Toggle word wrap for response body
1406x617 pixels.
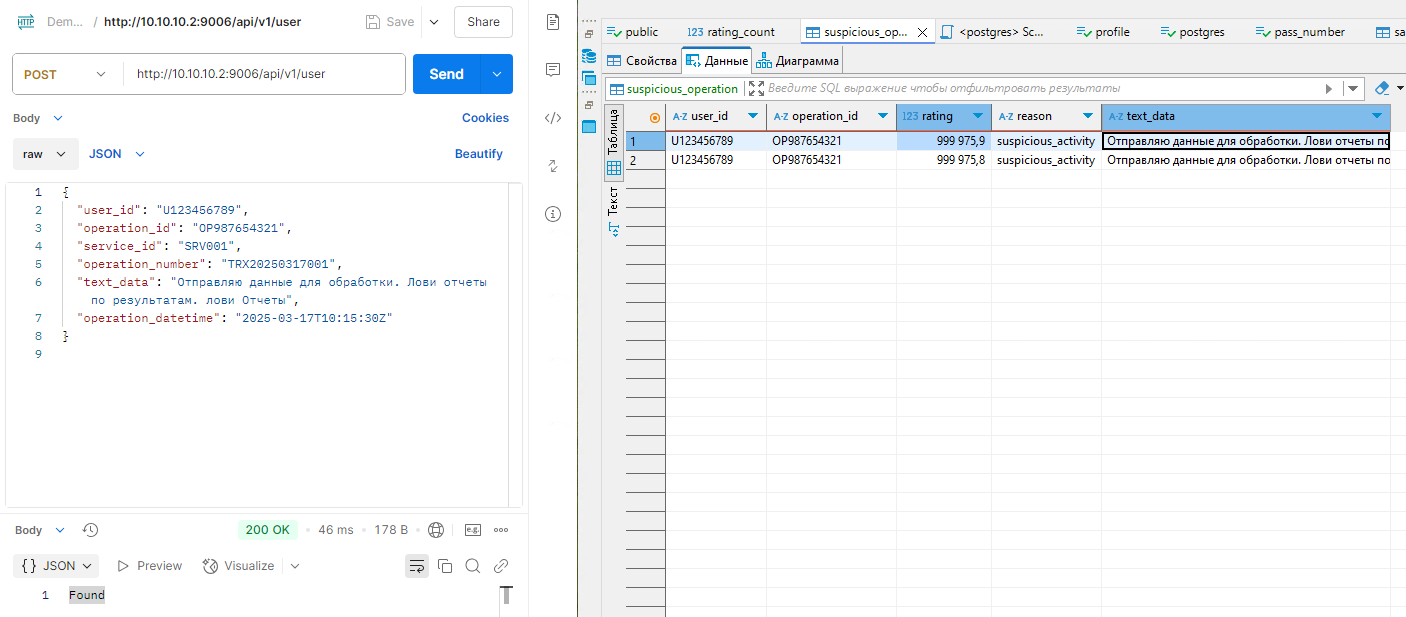click(x=417, y=566)
